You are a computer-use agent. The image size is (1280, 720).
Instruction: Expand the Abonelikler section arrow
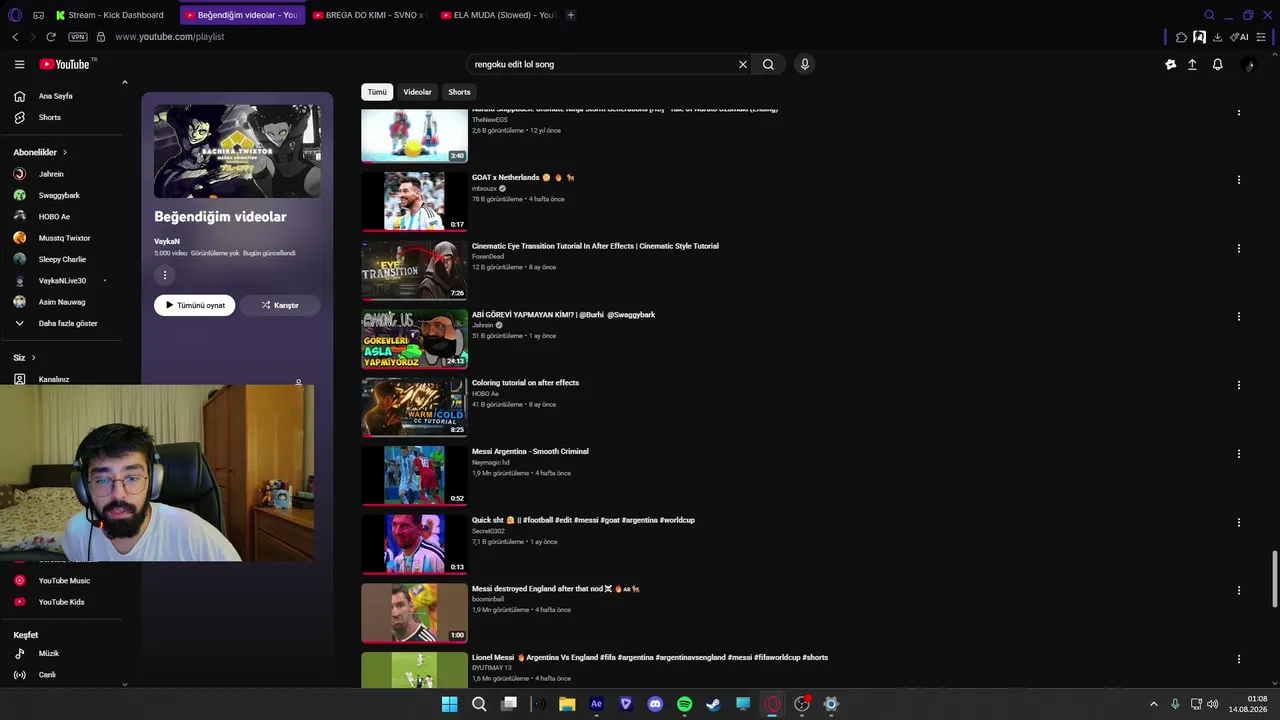pyautogui.click(x=65, y=152)
